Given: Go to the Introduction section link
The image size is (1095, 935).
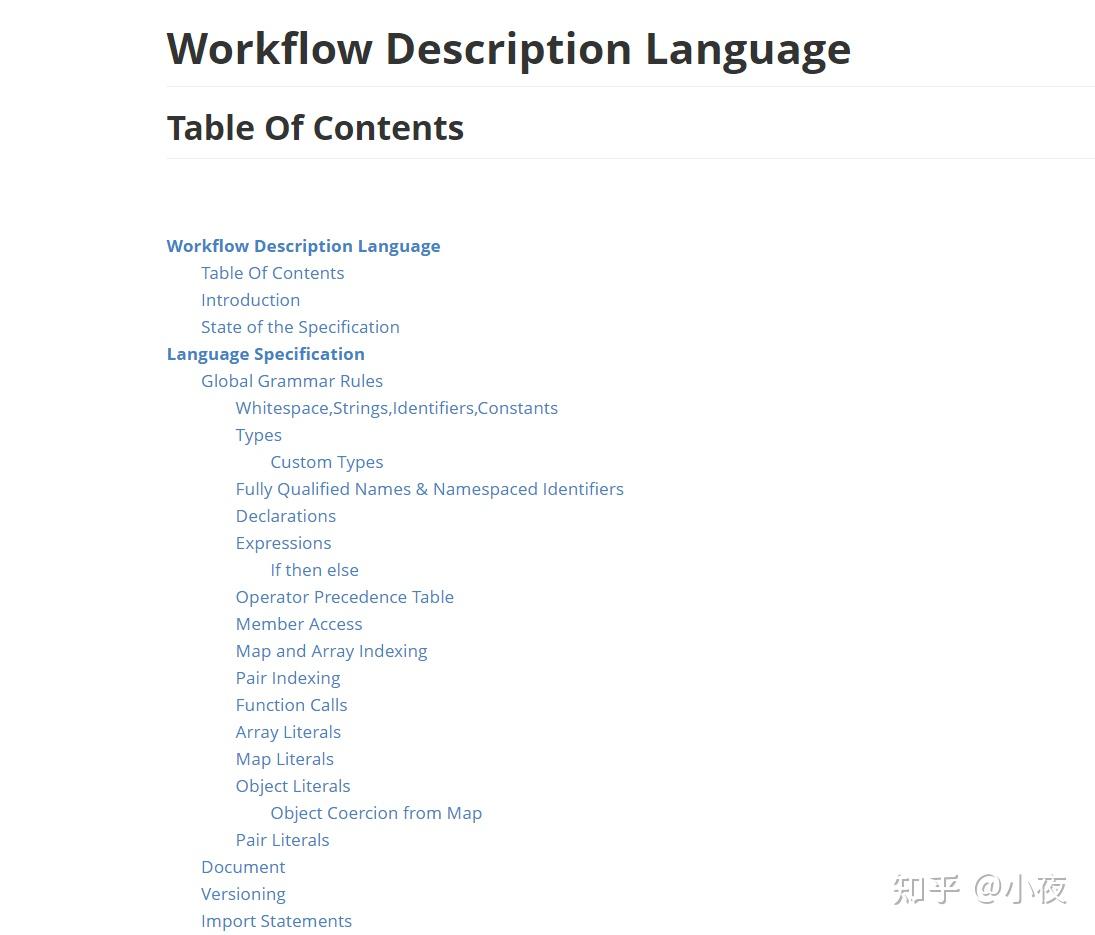Looking at the screenshot, I should (251, 300).
